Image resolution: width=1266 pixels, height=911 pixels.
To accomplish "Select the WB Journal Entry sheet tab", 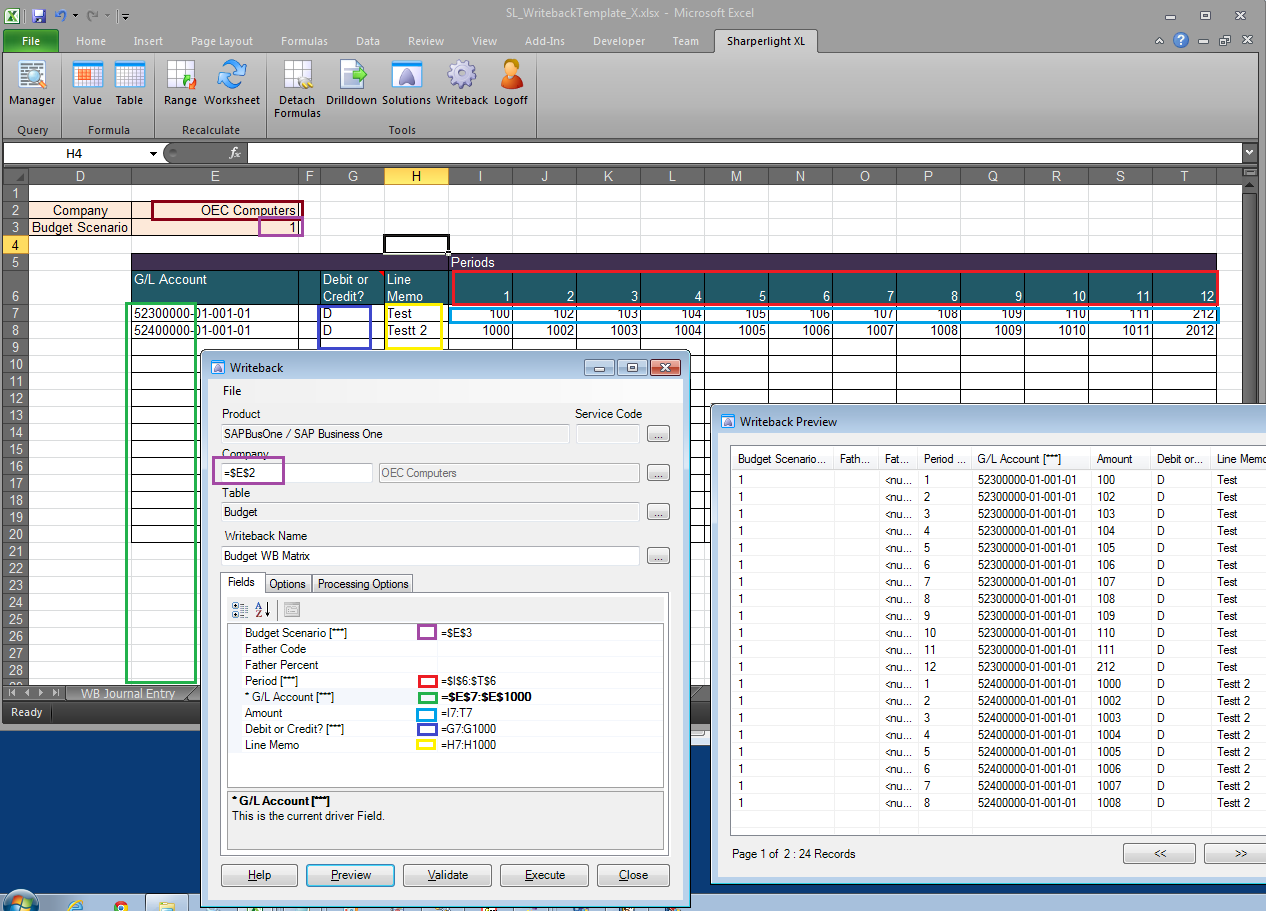I will coord(128,693).
